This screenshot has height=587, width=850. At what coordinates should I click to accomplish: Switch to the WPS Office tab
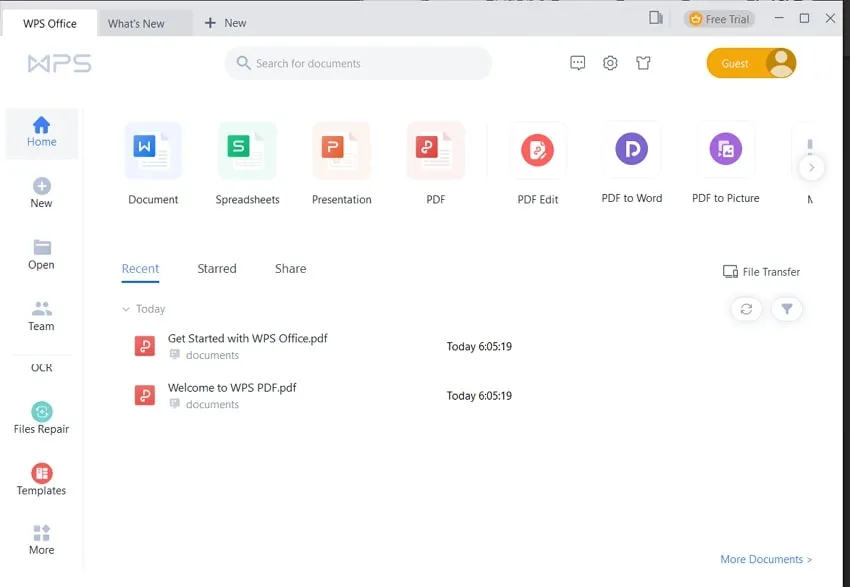(50, 23)
